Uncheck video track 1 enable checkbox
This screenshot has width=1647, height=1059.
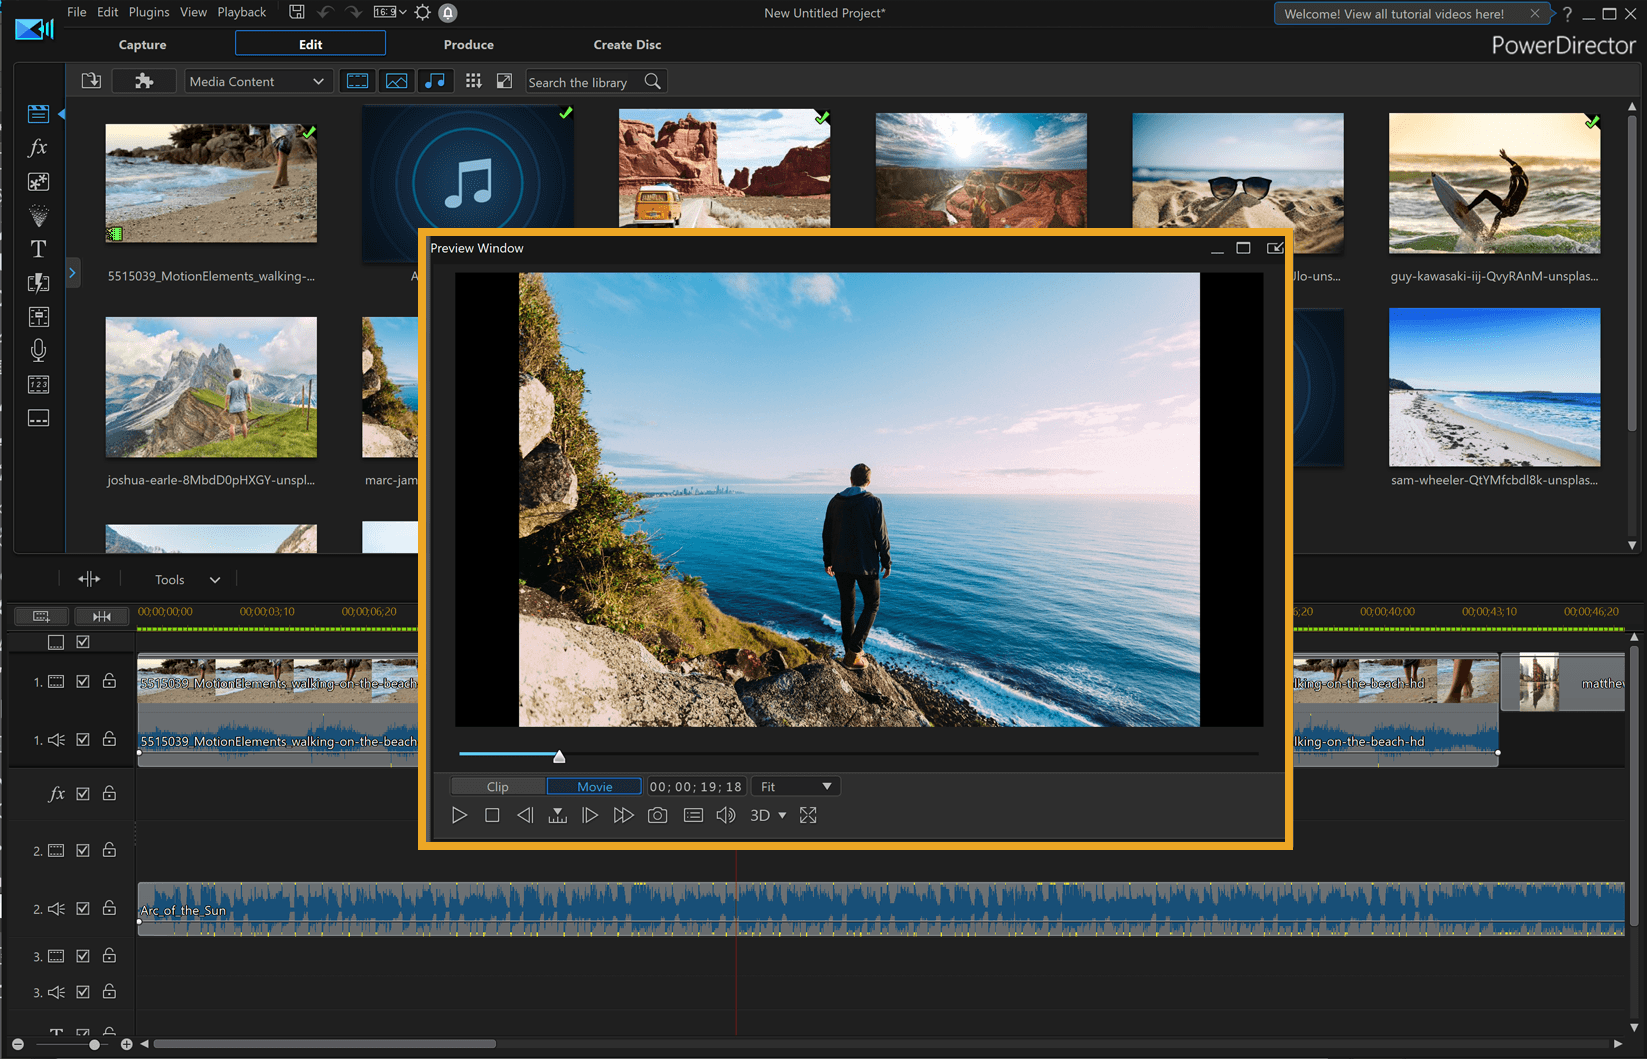(83, 681)
